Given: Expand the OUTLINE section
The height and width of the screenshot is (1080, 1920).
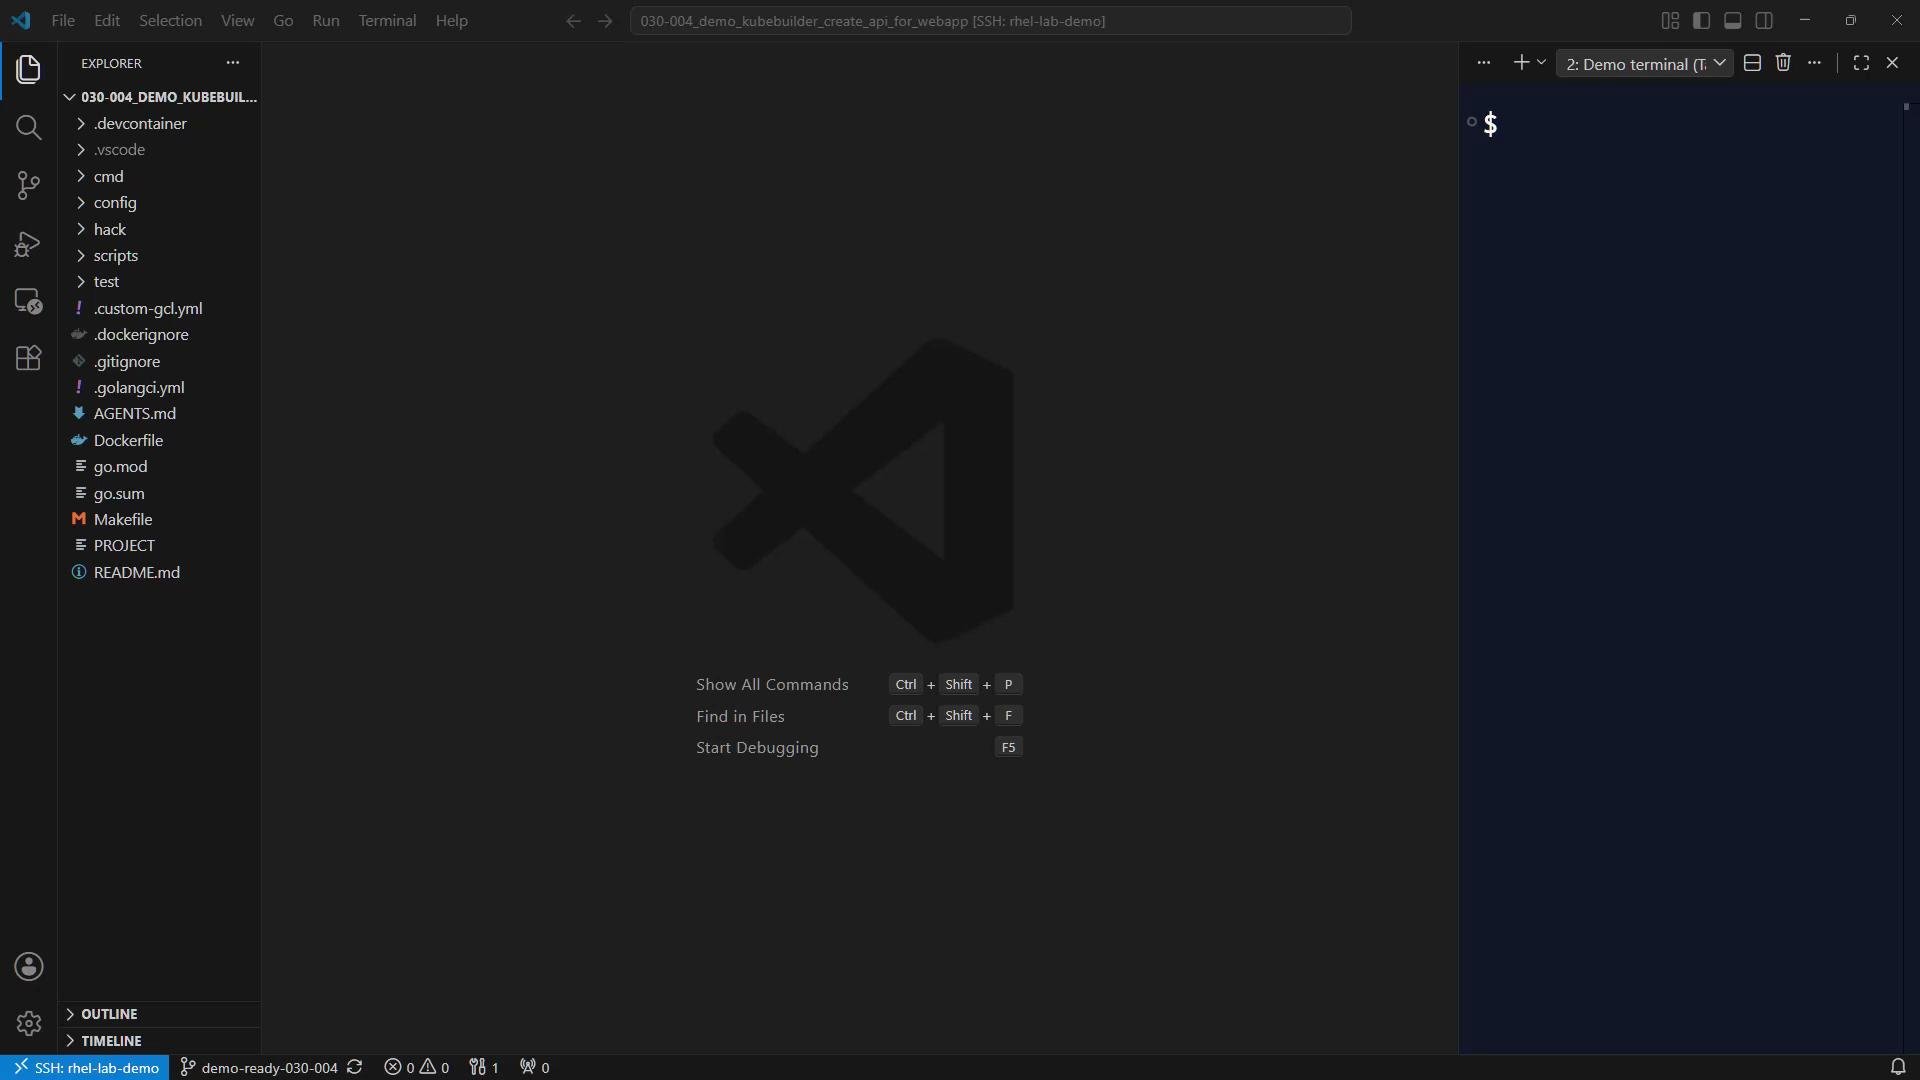Looking at the screenshot, I should [160, 1014].
